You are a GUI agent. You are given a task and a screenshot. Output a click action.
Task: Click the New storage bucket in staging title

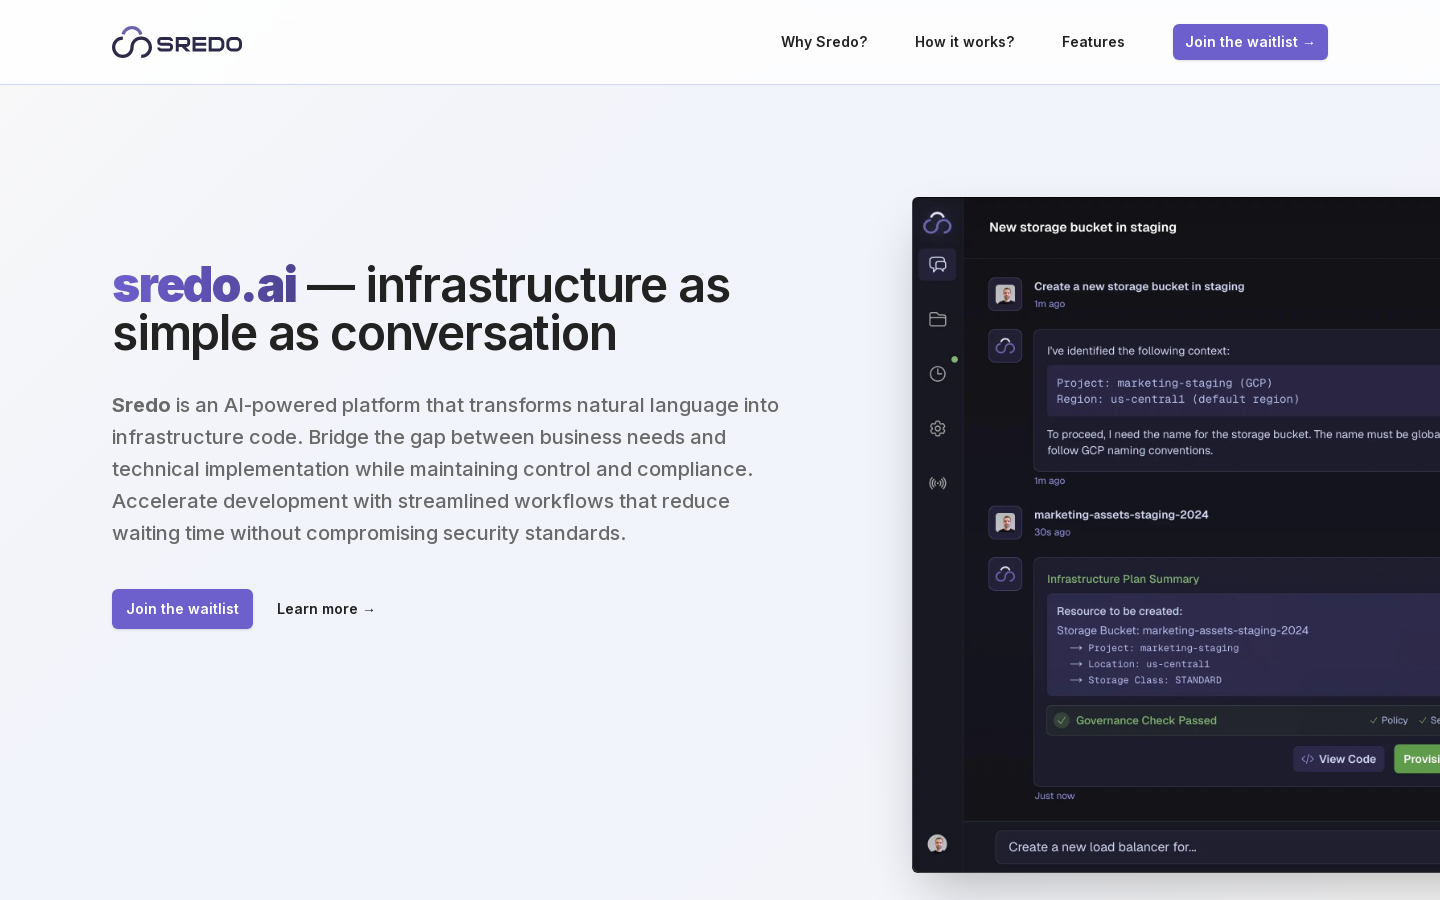(1083, 227)
